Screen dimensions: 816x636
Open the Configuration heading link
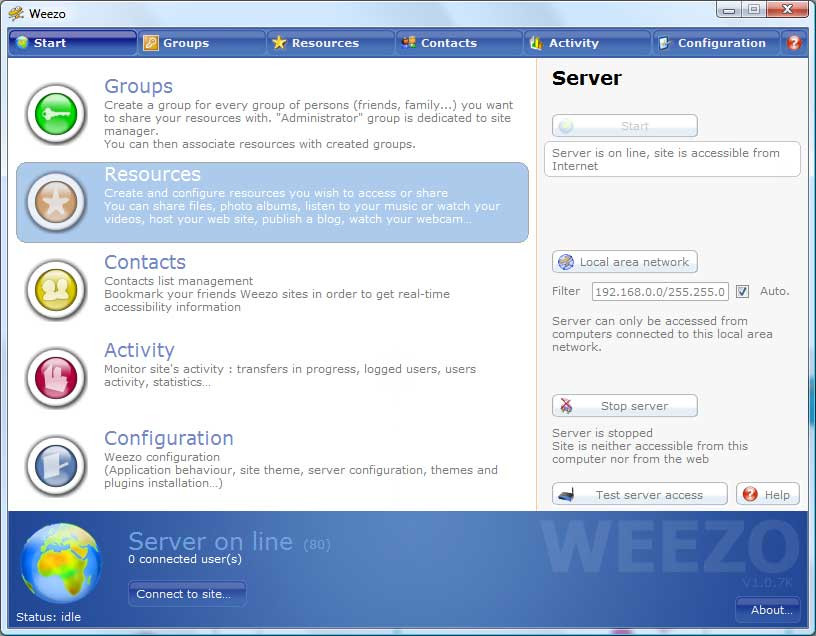(x=169, y=438)
